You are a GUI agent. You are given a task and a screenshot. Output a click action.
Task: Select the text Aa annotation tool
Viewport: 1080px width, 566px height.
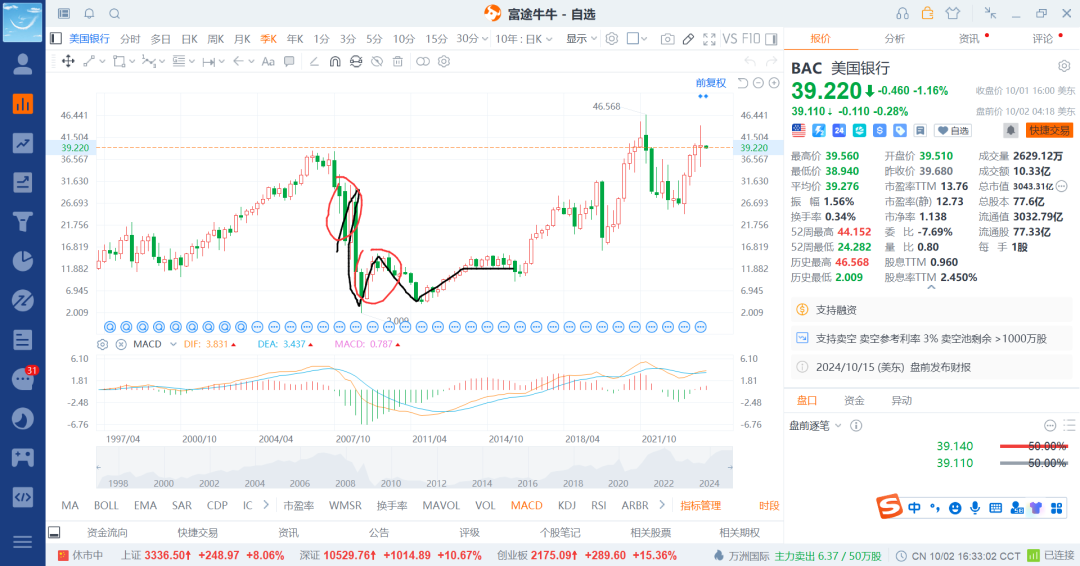(268, 61)
